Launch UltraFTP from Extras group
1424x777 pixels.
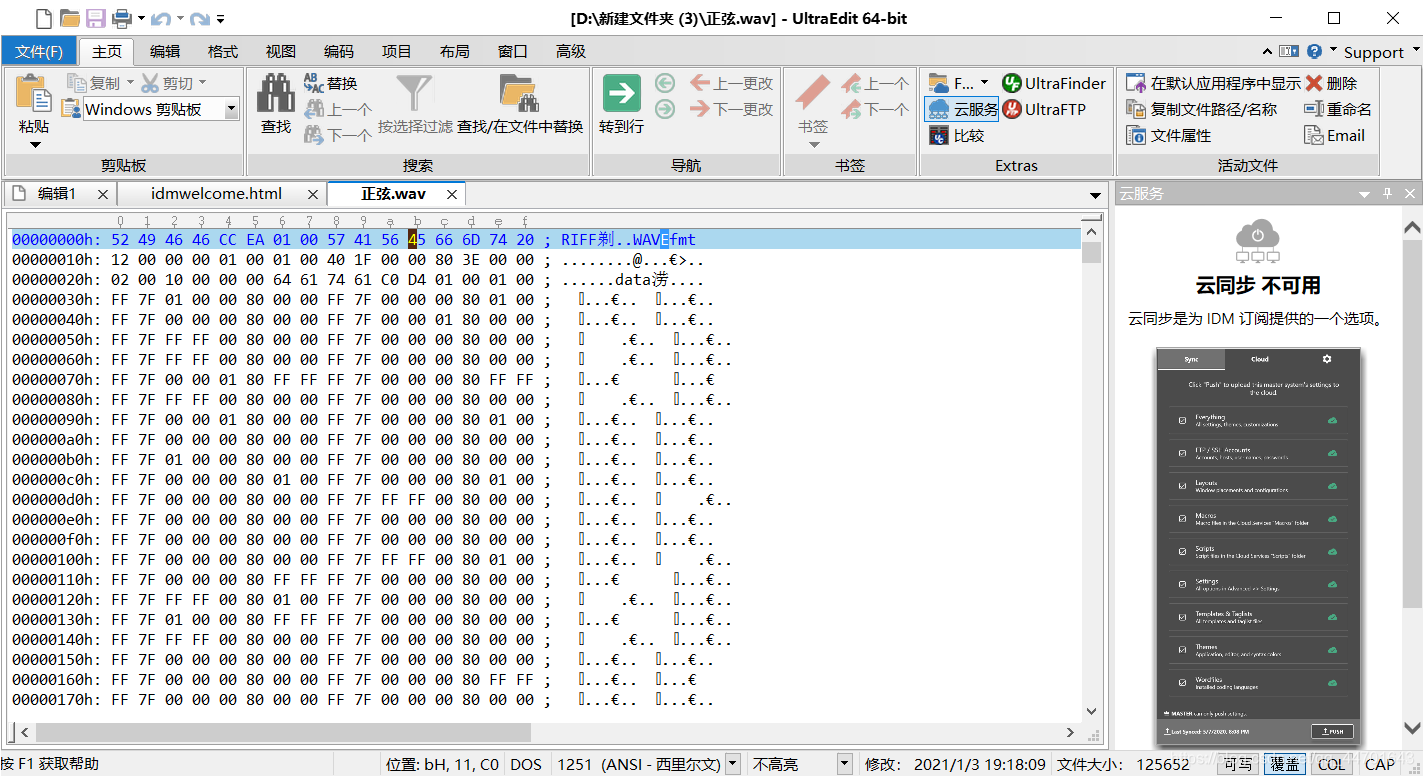click(x=1043, y=109)
